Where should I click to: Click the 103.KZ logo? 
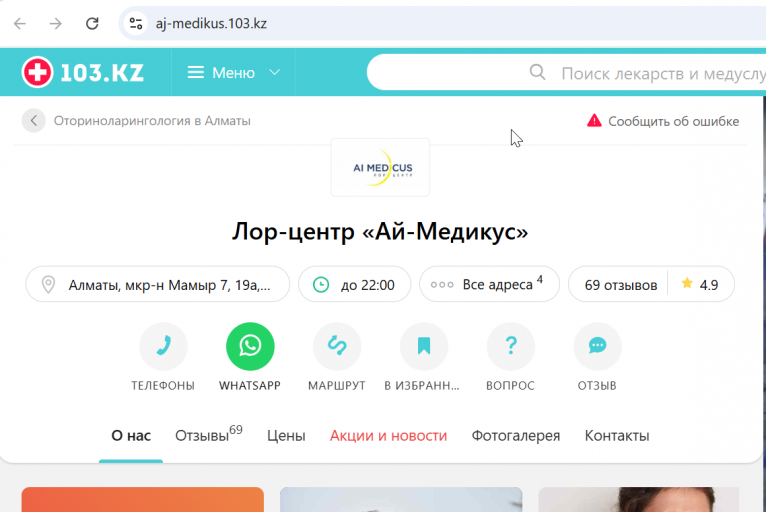tap(83, 72)
